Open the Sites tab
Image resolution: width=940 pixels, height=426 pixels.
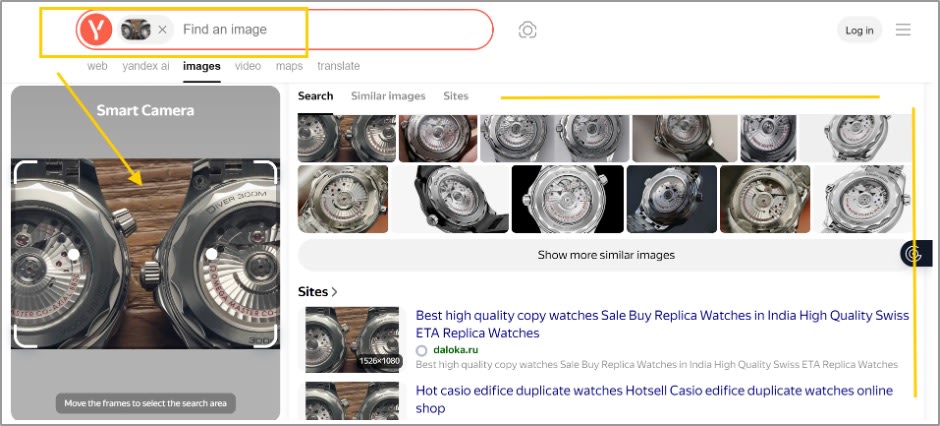(456, 96)
